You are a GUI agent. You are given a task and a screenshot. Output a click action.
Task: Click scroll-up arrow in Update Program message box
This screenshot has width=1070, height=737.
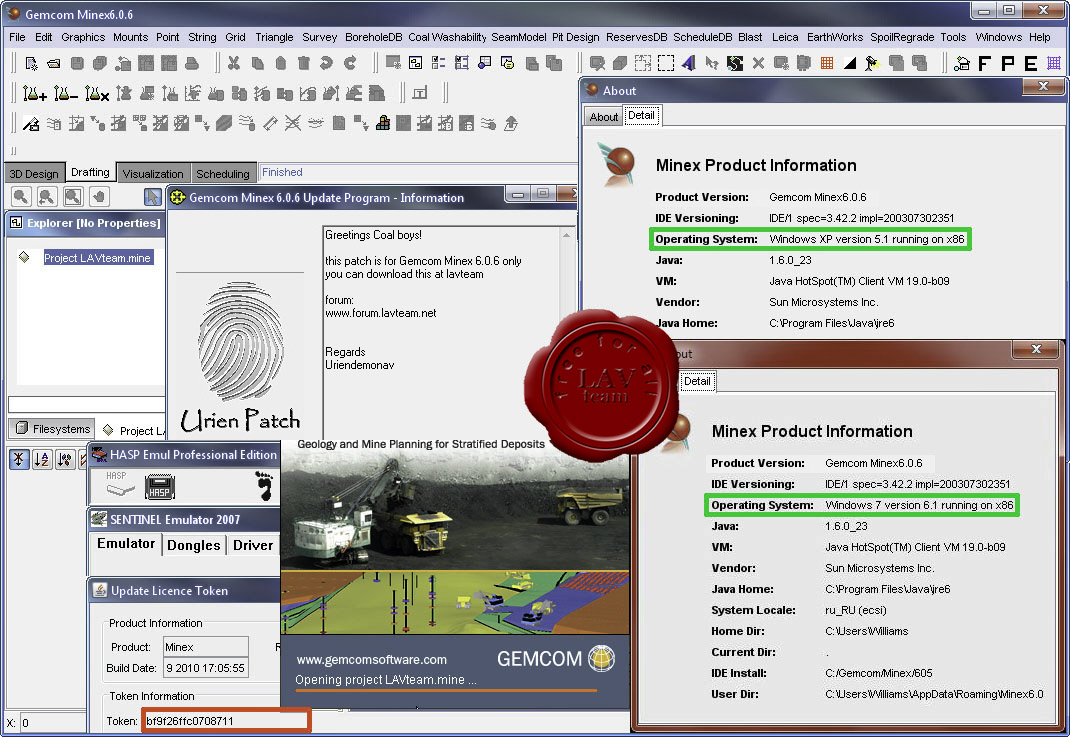566,235
